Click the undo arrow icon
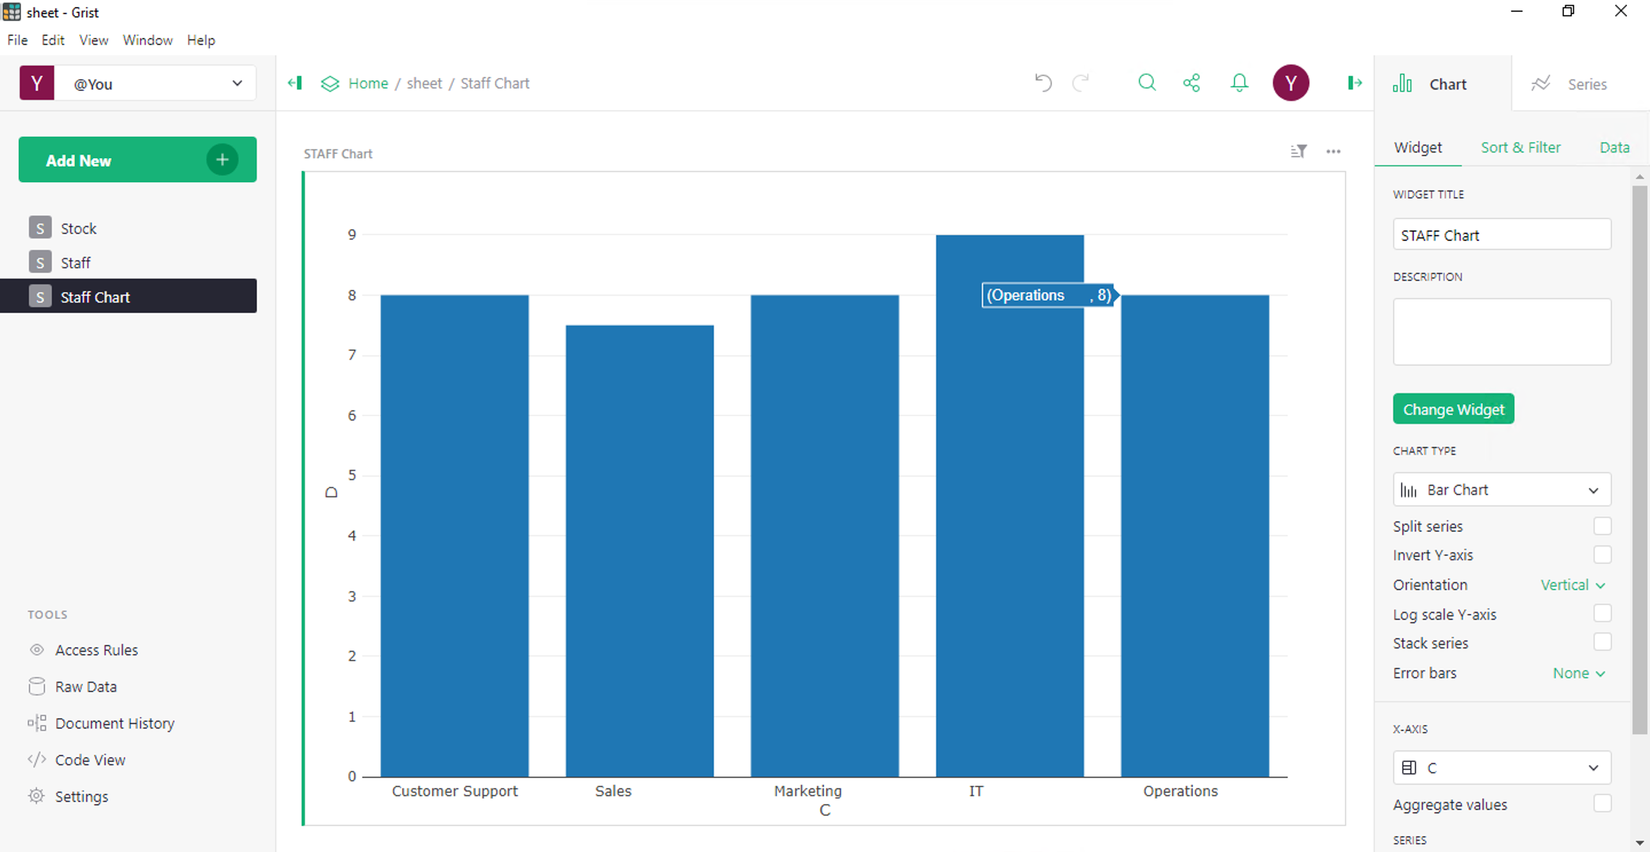Viewport: 1650px width, 852px height. click(1043, 83)
